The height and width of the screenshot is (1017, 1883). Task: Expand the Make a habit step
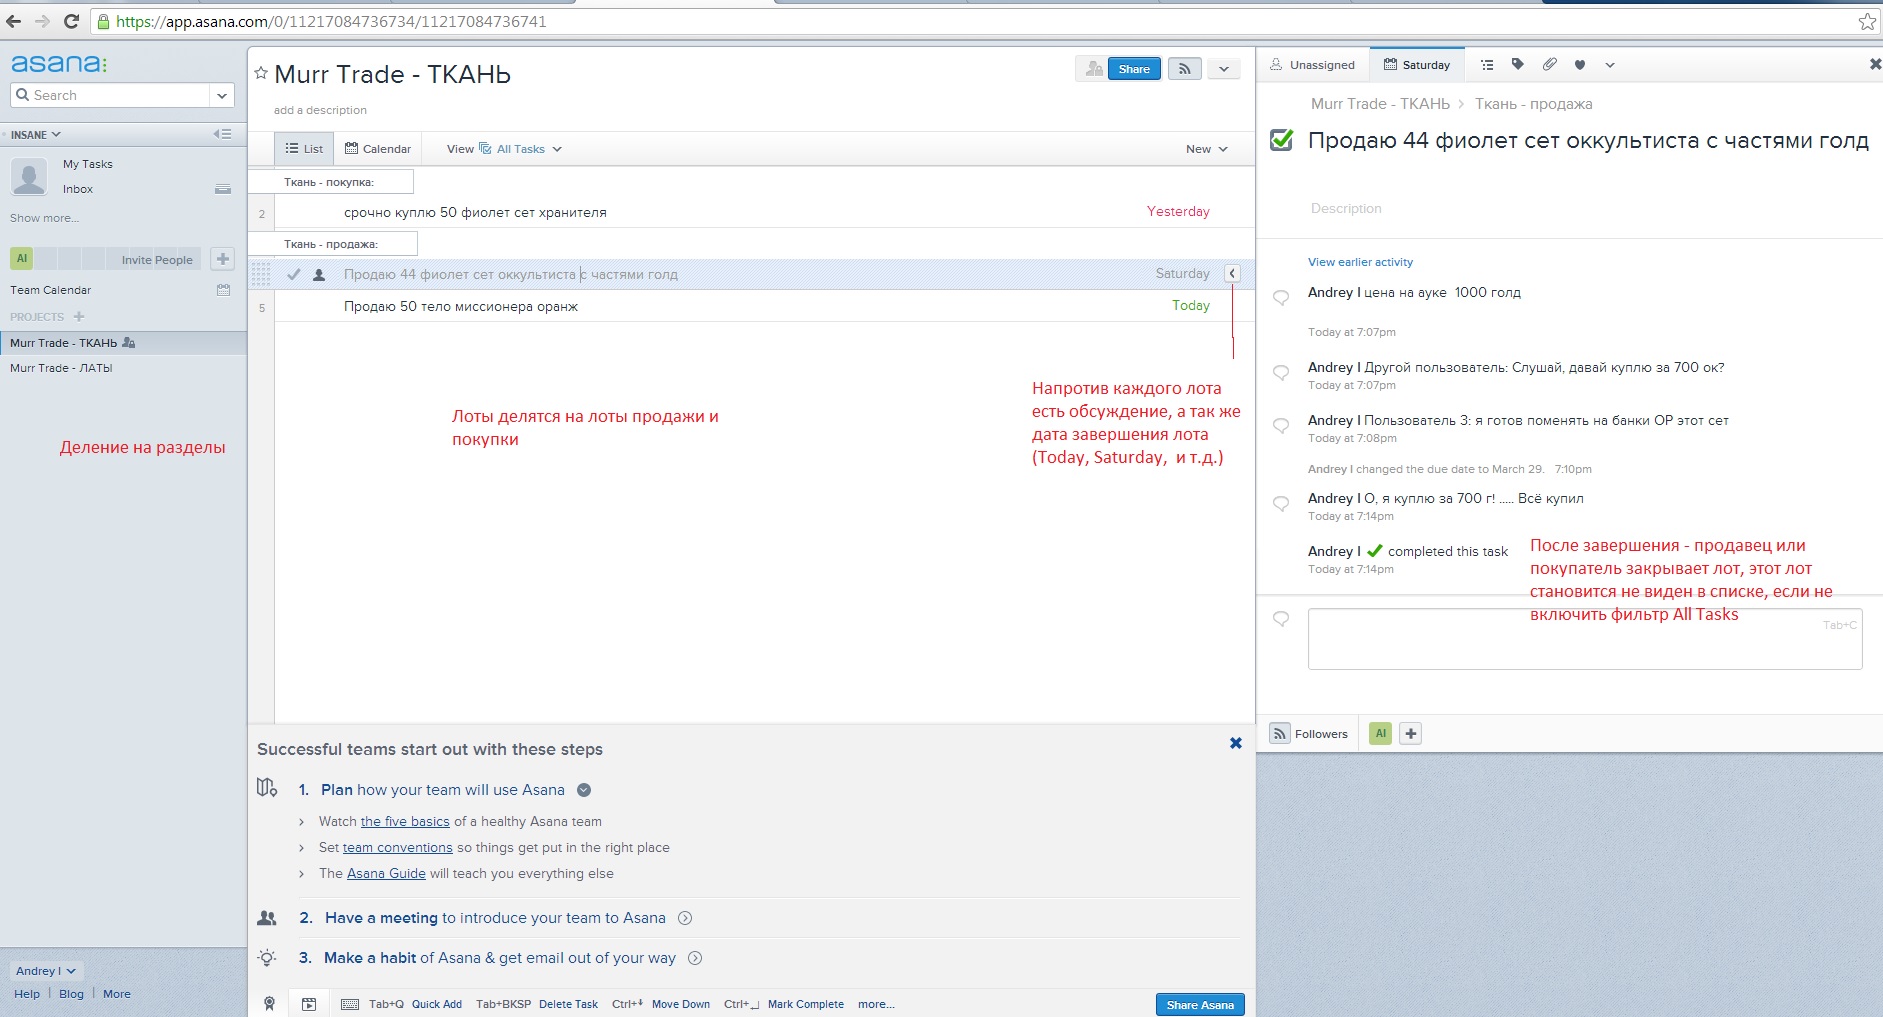pos(695,958)
